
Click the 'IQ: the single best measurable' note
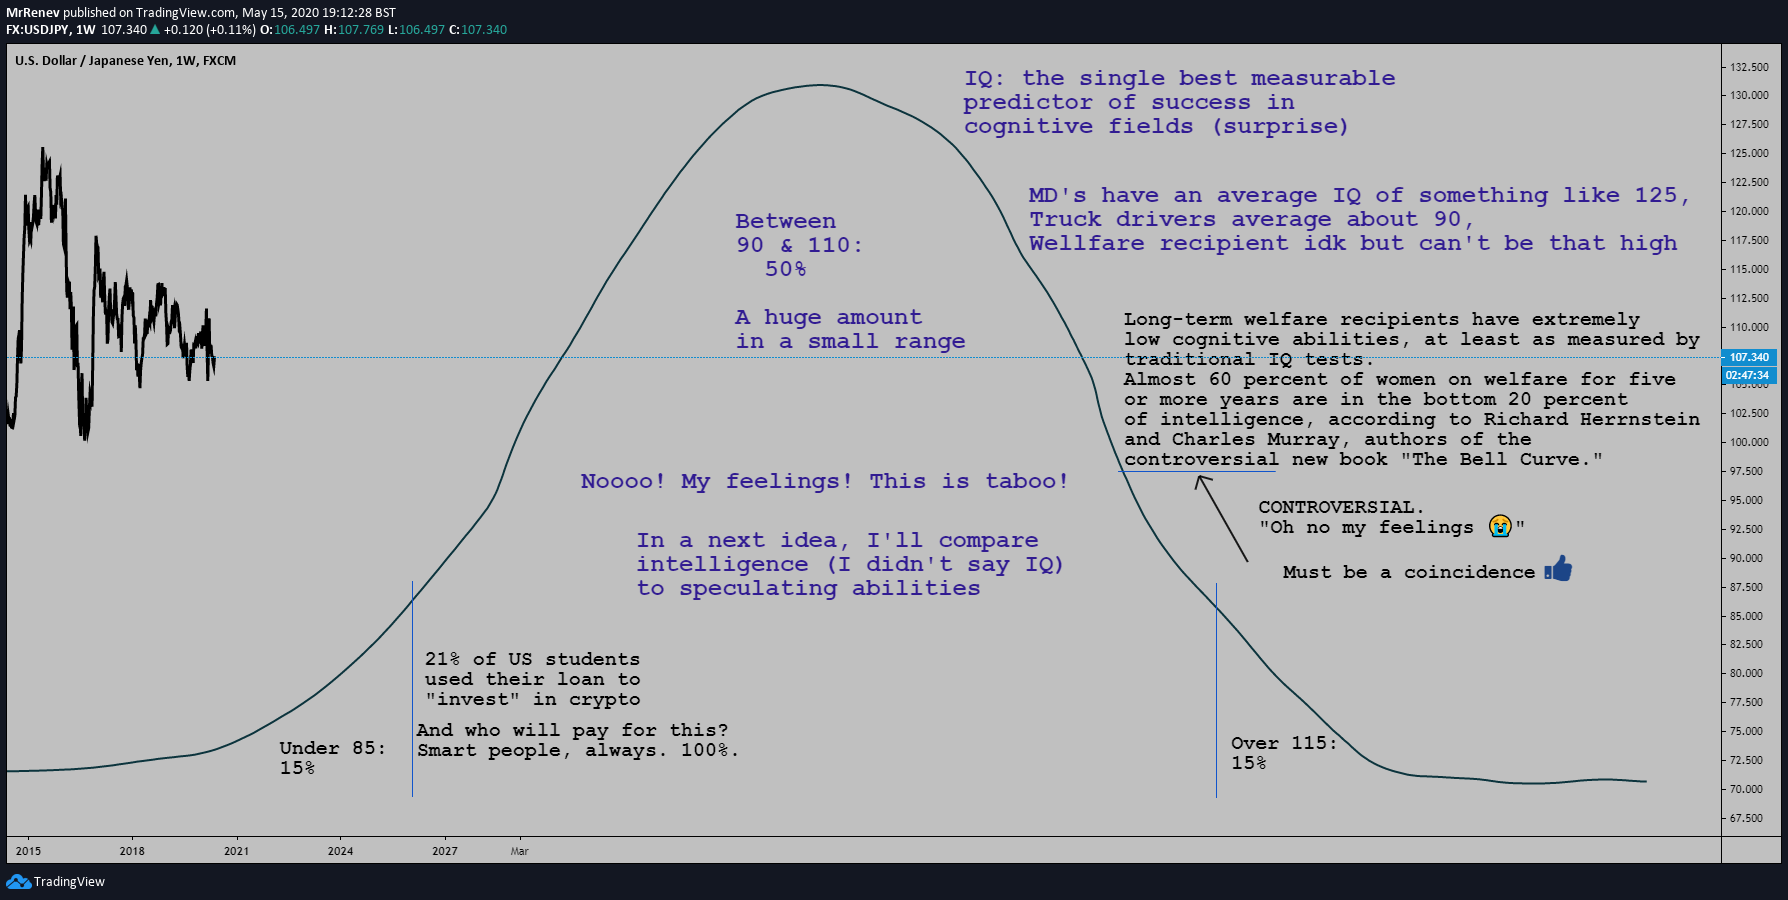[x=1180, y=102]
